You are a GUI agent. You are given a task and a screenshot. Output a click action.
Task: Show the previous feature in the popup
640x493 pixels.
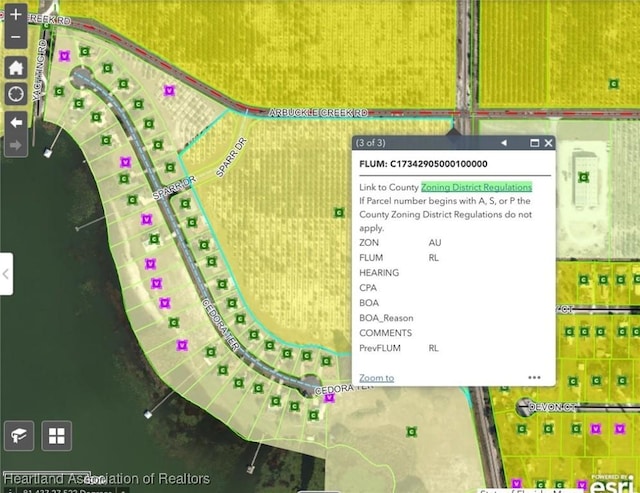pyautogui.click(x=504, y=143)
